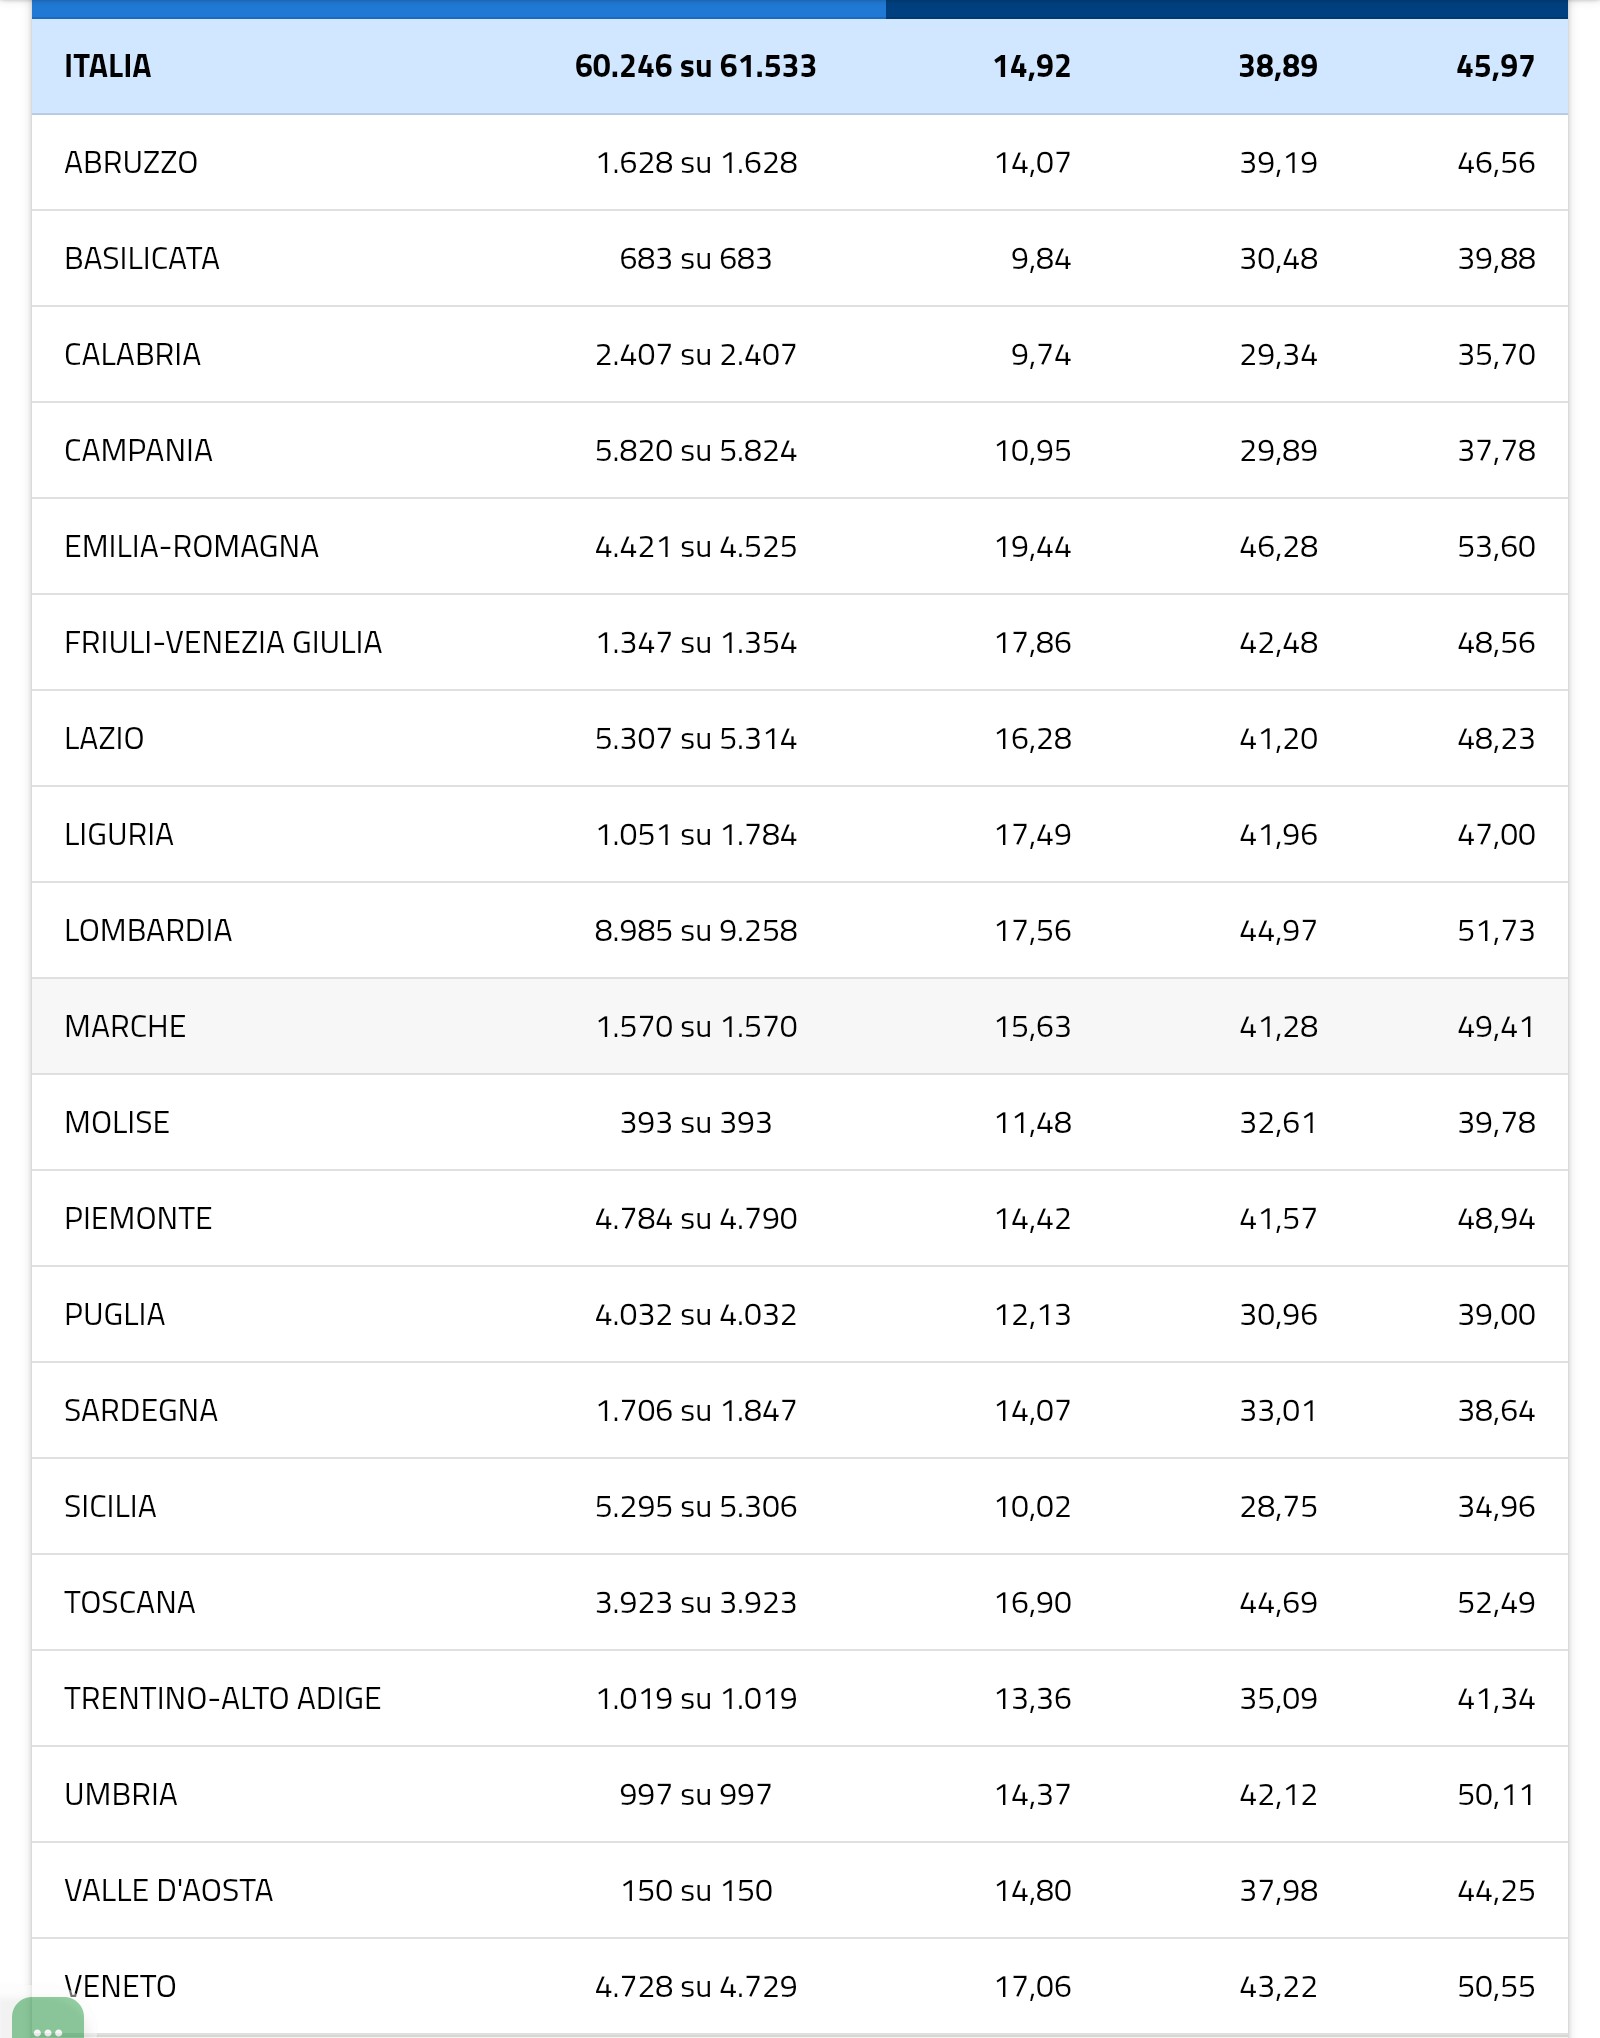Click the ITALIA national total header row
The width and height of the screenshot is (1600, 2038).
(x=108, y=66)
